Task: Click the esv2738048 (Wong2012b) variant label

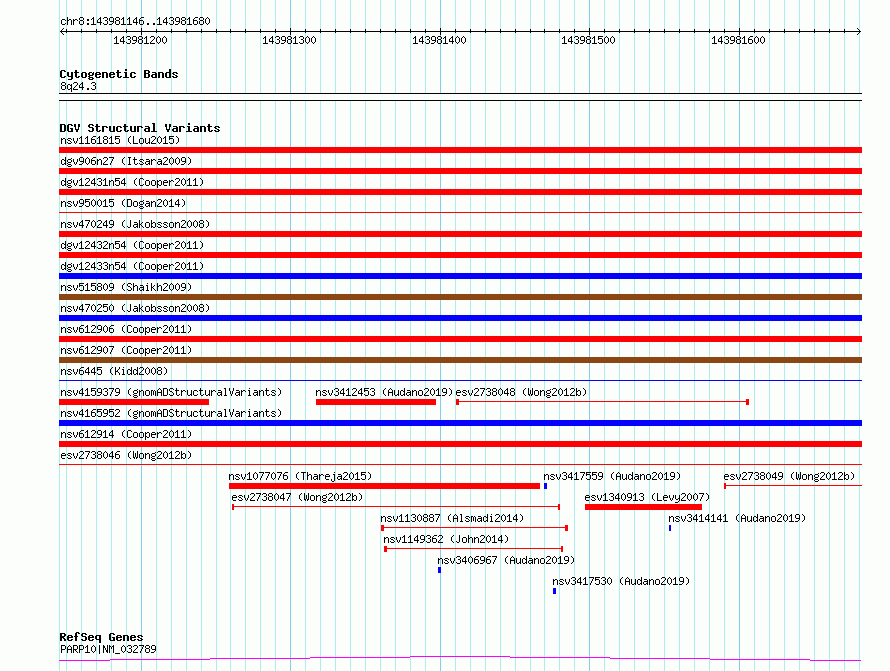Action: [521, 392]
